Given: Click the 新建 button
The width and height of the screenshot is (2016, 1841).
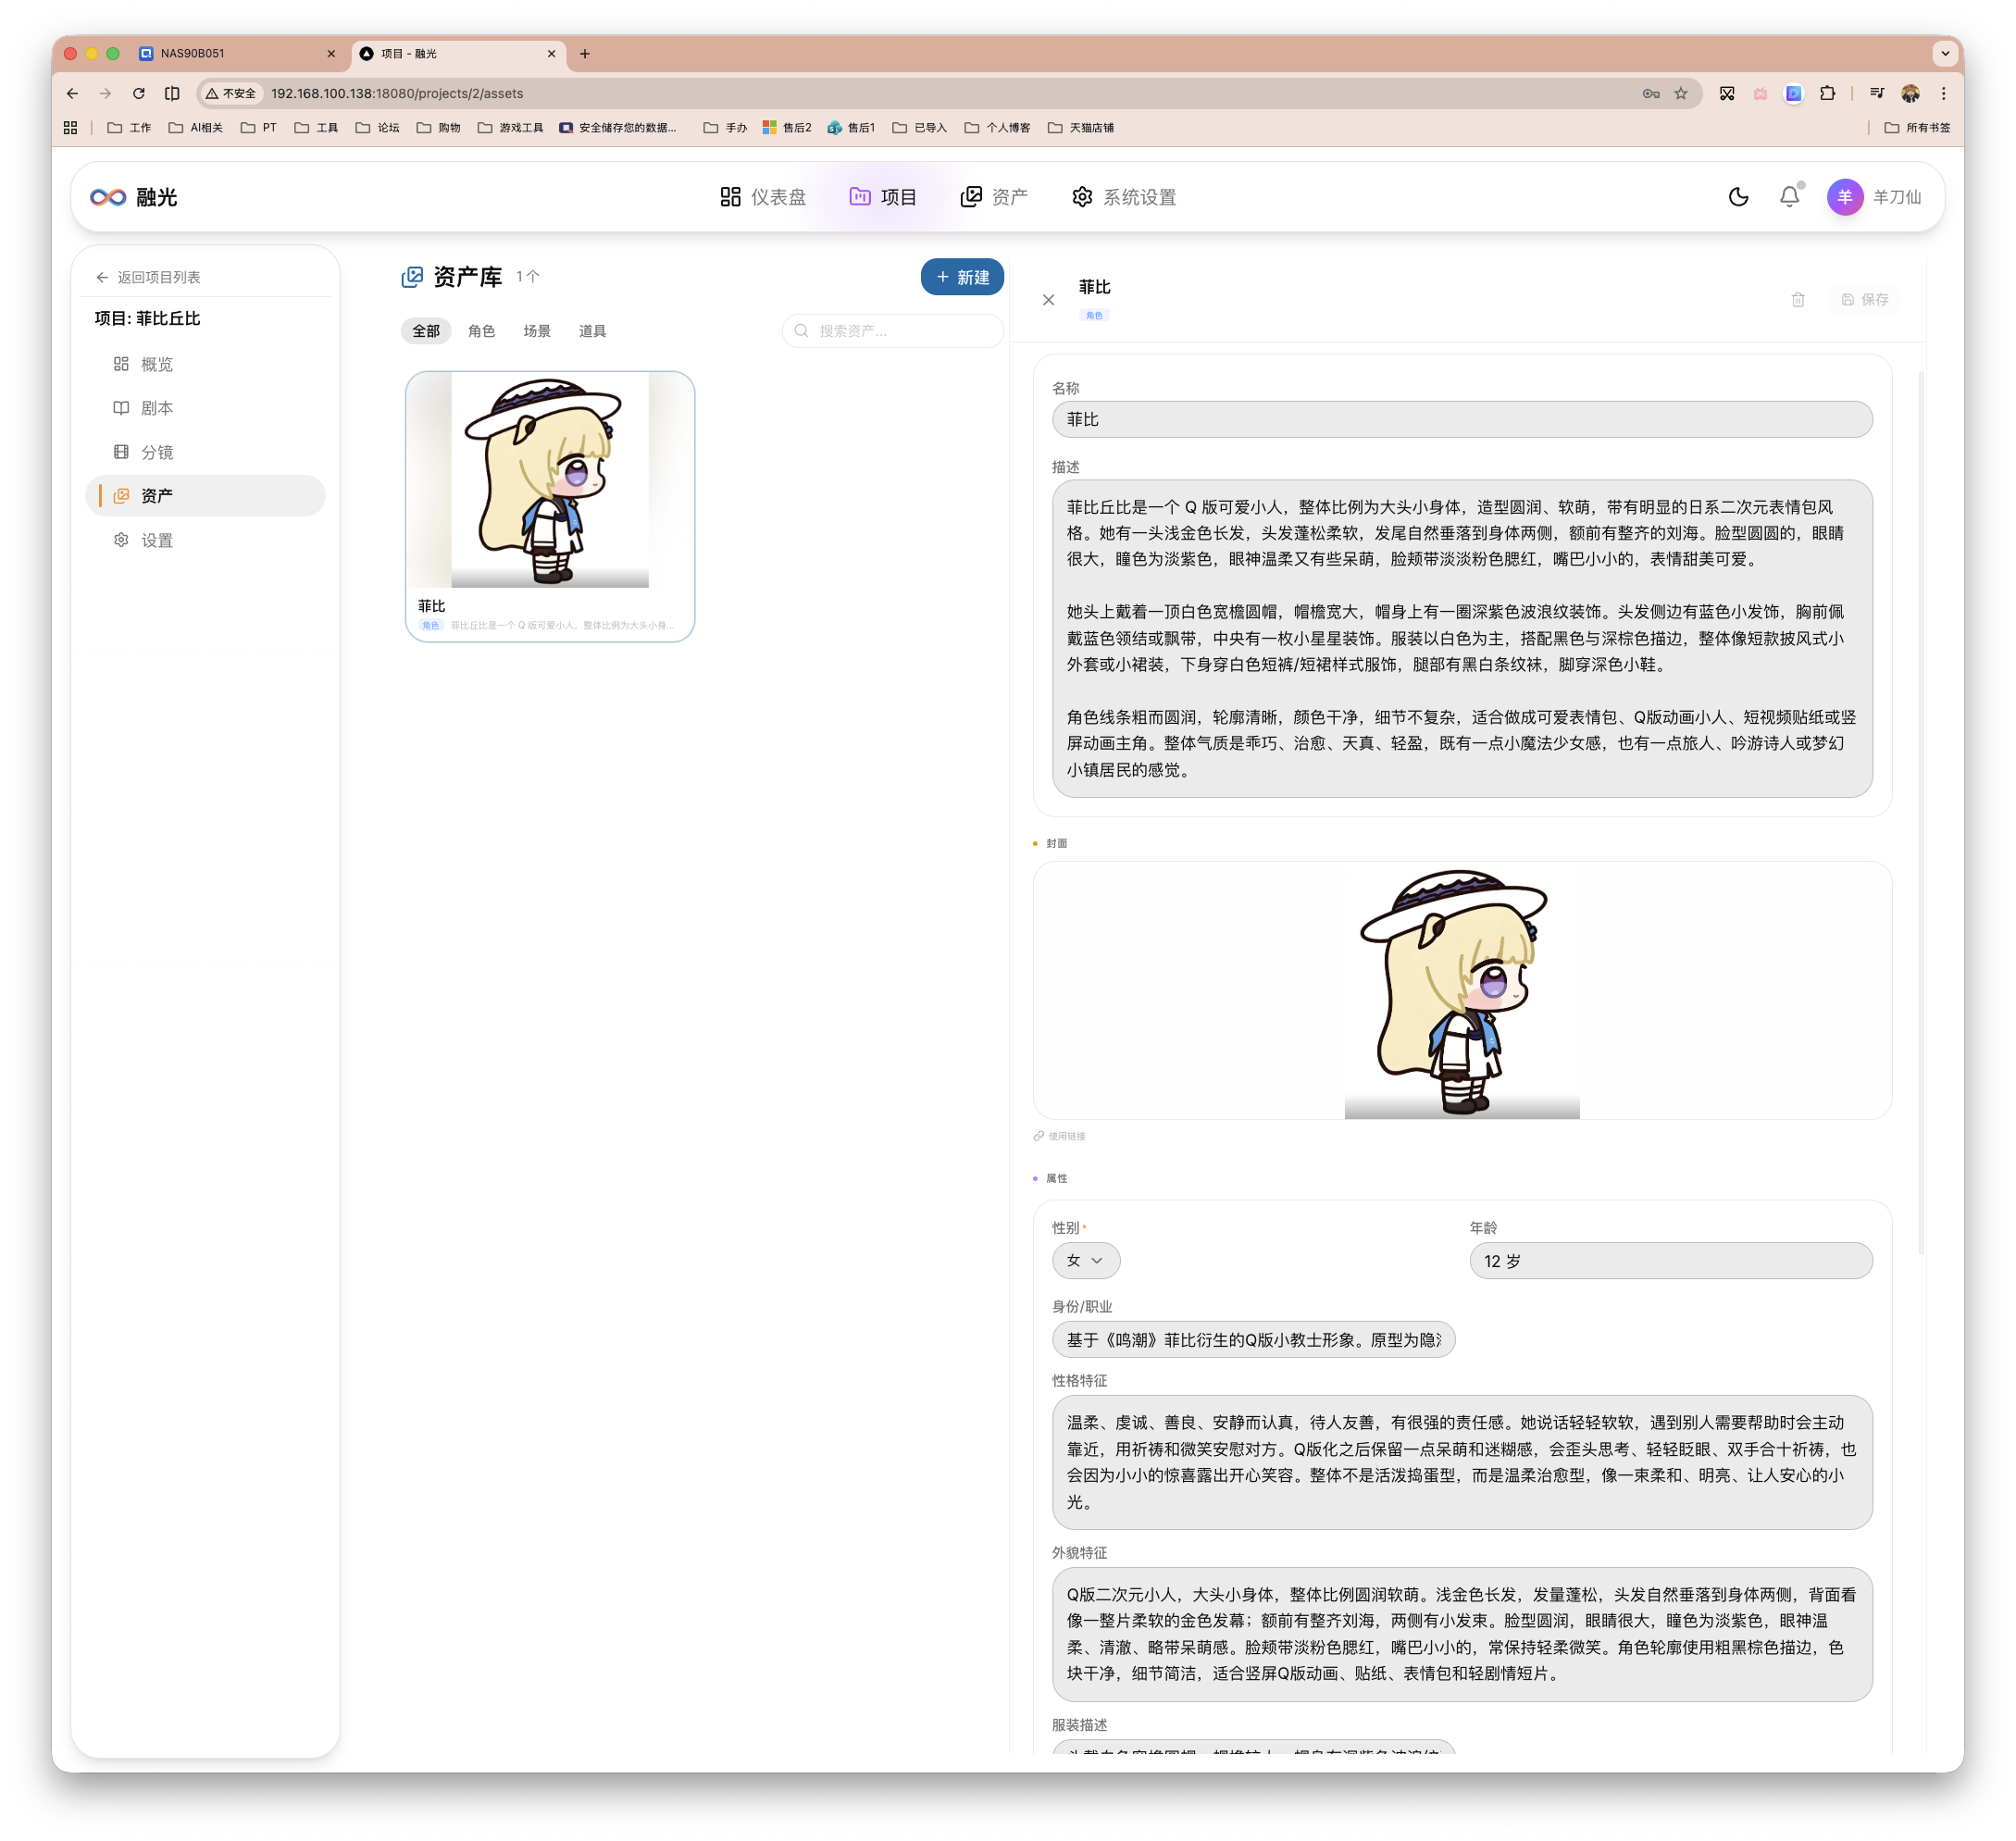Looking at the screenshot, I should click(x=962, y=277).
